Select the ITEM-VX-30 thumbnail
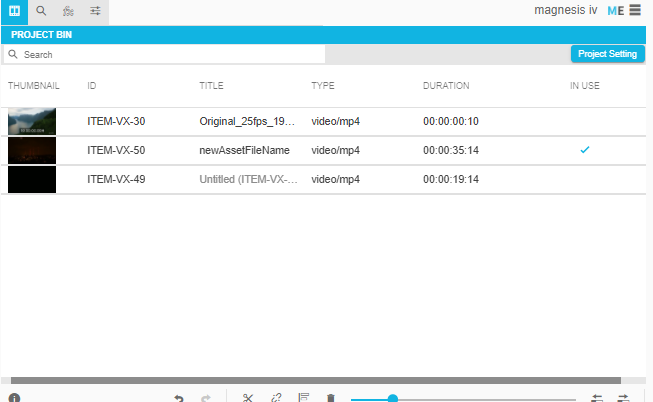Image resolution: width=653 pixels, height=402 pixels. 32,121
